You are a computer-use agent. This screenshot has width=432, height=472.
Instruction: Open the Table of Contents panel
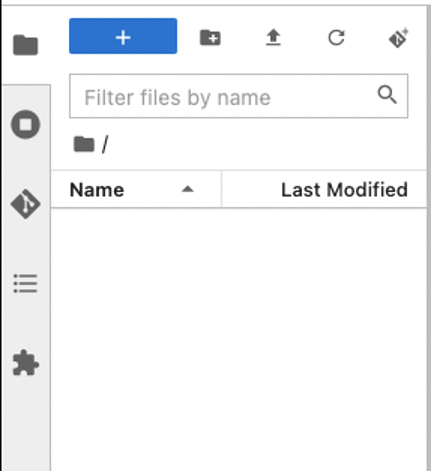point(25,284)
